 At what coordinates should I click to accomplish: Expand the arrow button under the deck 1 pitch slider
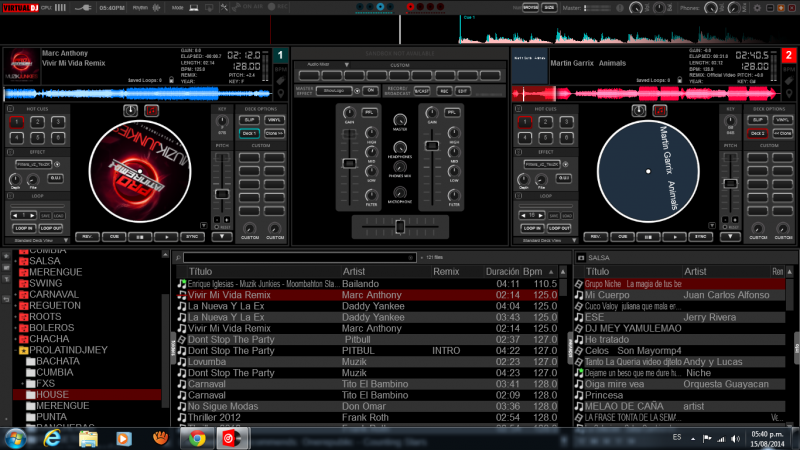[222, 237]
